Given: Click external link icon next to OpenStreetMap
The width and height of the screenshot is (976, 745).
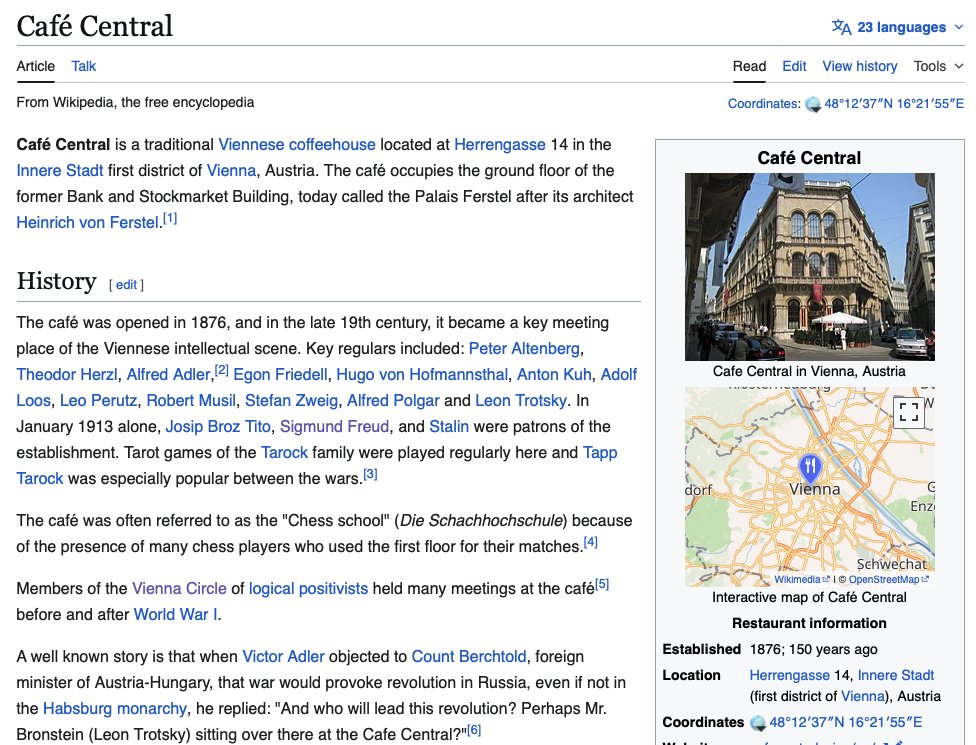Looking at the screenshot, I should tap(925, 579).
